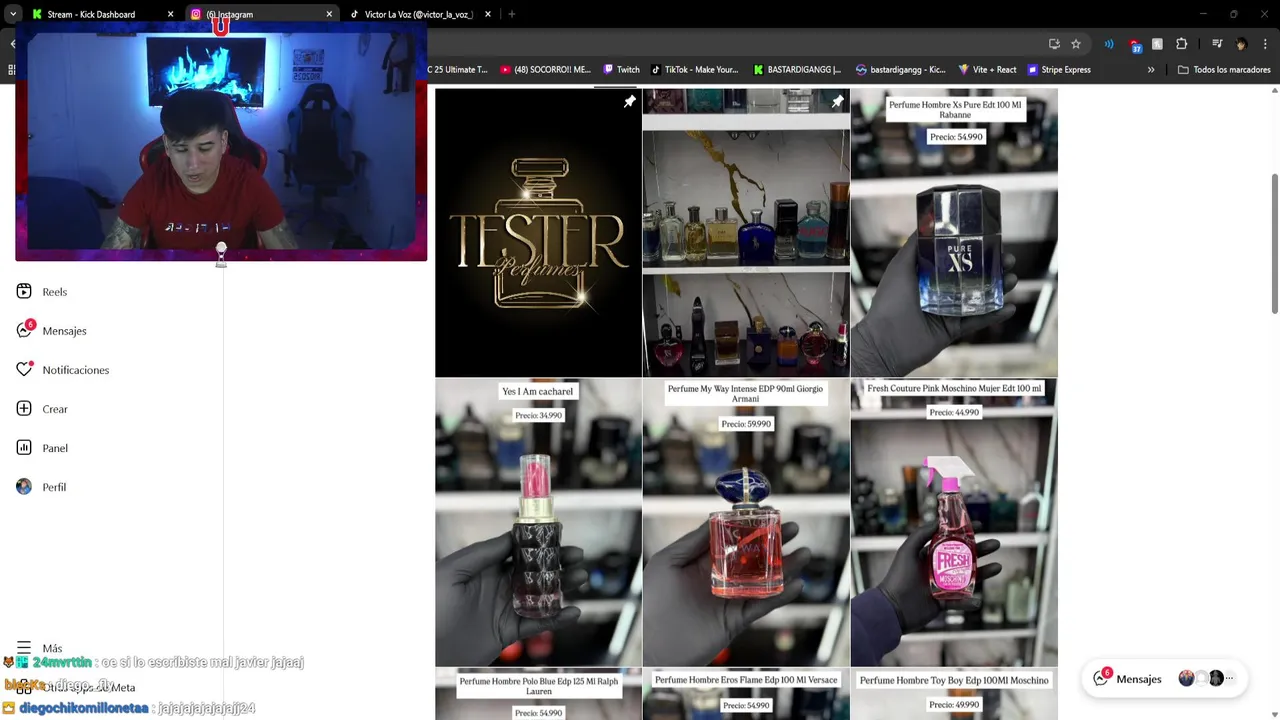The height and width of the screenshot is (720, 1280).
Task: Open the Notificaciones heart icon
Action: [24, 370]
